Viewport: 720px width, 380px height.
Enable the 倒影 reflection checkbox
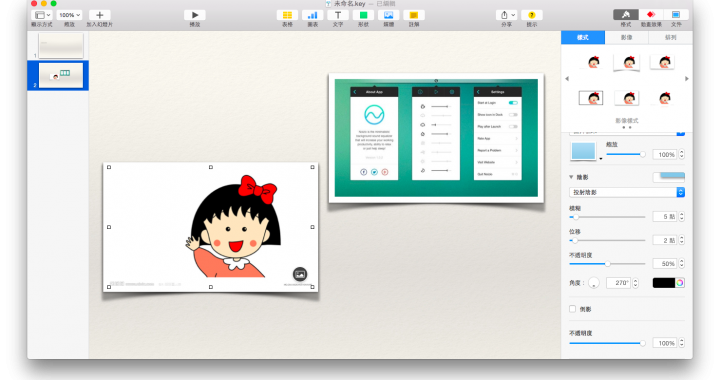coord(573,309)
